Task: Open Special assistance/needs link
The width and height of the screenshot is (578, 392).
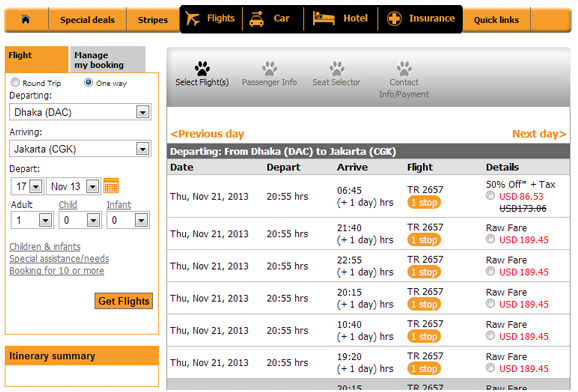Action: [59, 259]
